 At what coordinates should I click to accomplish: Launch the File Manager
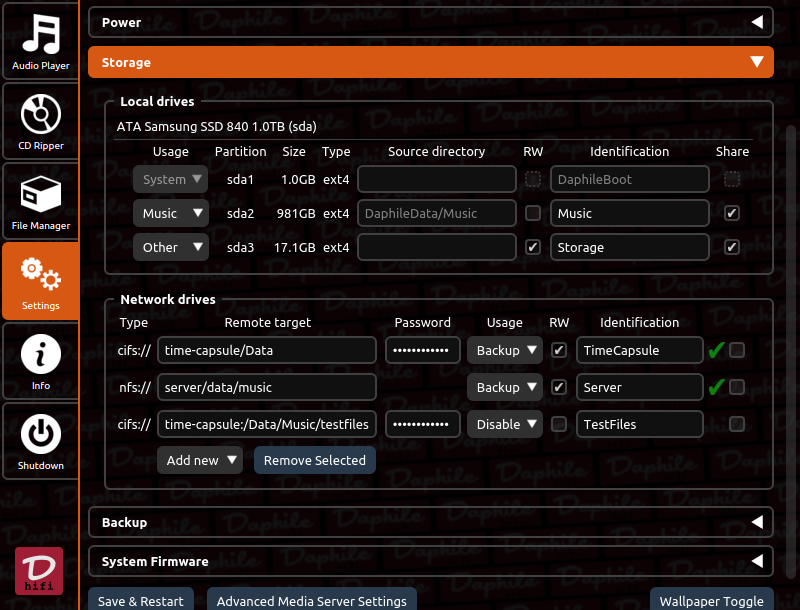[x=41, y=201]
